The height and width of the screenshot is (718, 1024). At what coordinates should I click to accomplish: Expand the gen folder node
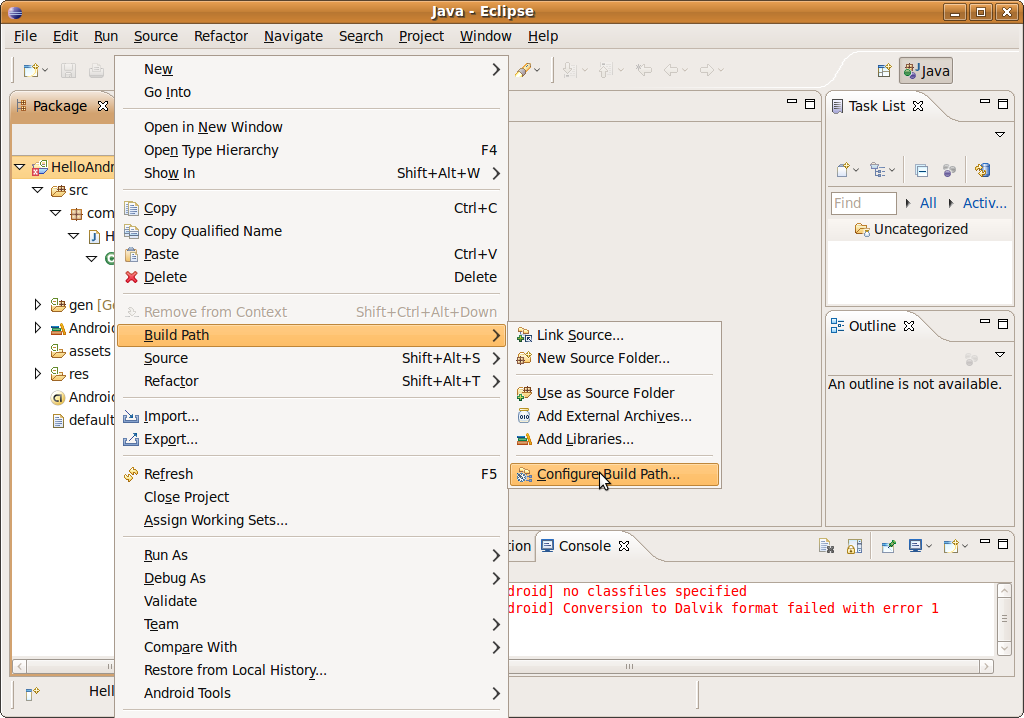point(37,304)
